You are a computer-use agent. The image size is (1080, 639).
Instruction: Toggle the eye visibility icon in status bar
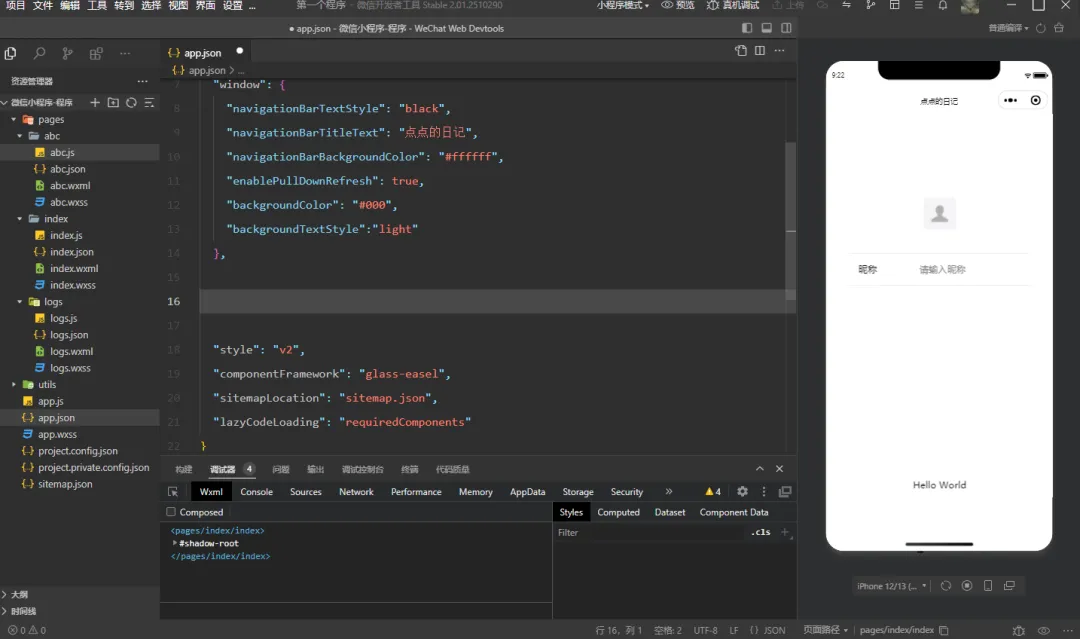pos(1043,630)
